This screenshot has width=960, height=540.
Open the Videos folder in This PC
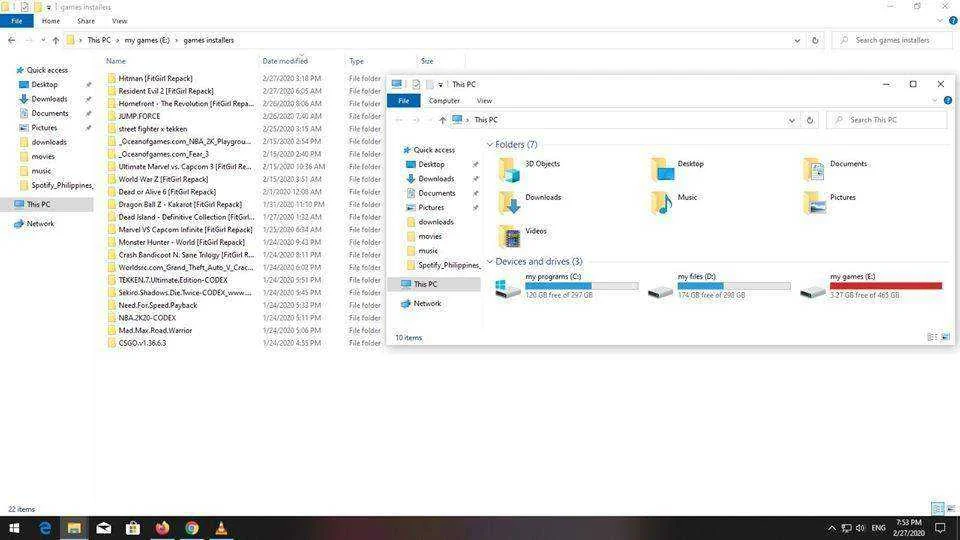tap(522, 236)
